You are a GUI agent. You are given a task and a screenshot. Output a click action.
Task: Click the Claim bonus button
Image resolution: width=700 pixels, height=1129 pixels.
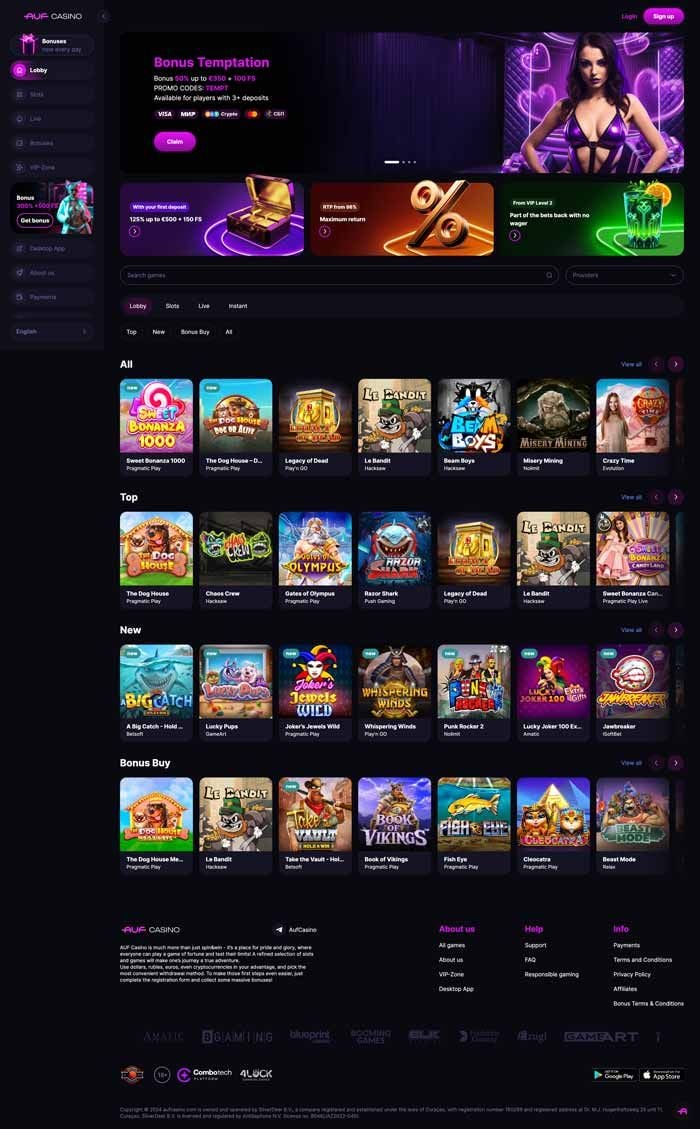click(x=174, y=141)
